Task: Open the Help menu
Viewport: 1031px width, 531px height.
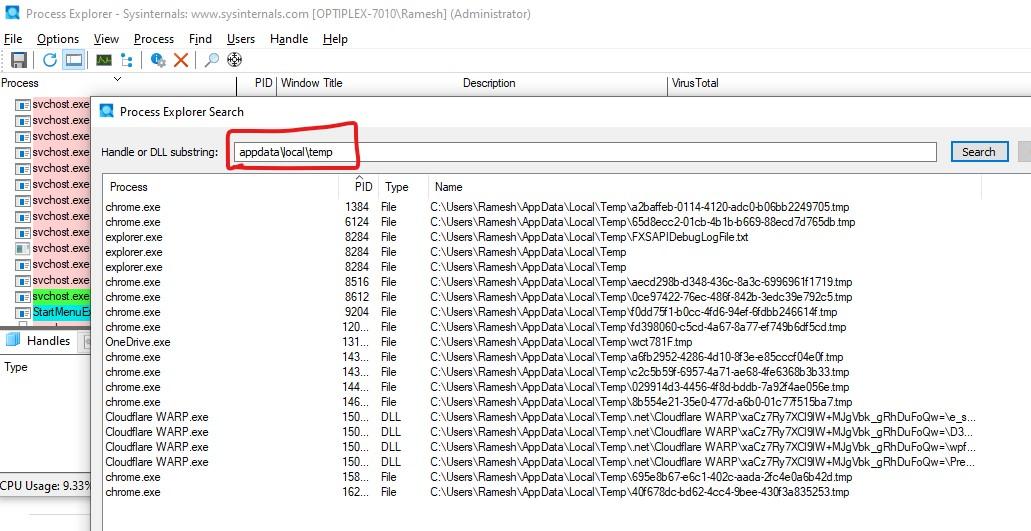Action: tap(335, 39)
